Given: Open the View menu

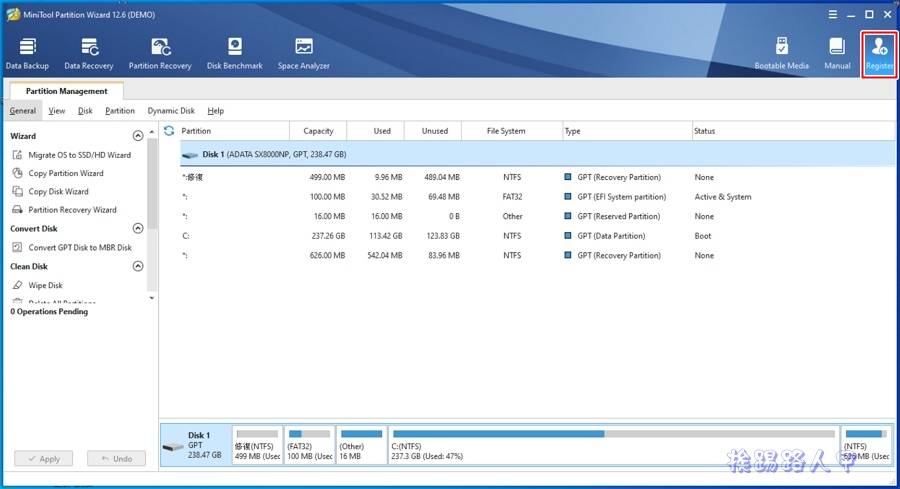Looking at the screenshot, I should point(56,111).
